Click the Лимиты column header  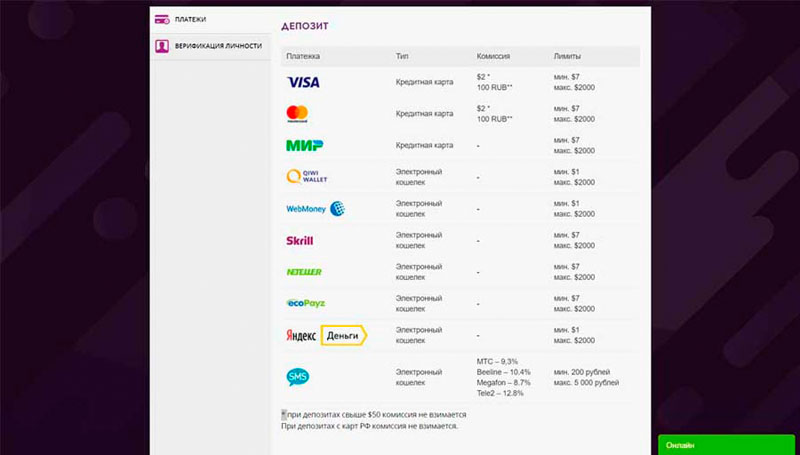(x=567, y=55)
